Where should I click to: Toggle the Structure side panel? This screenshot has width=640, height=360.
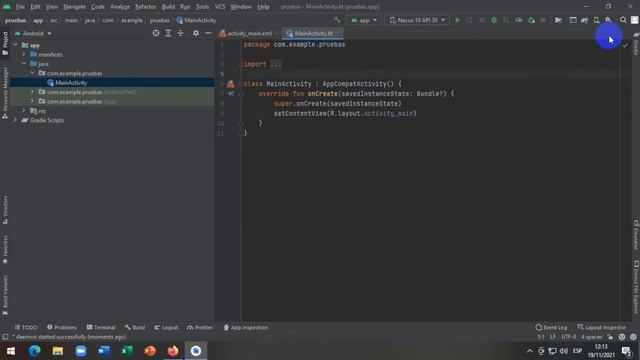(x=5, y=210)
